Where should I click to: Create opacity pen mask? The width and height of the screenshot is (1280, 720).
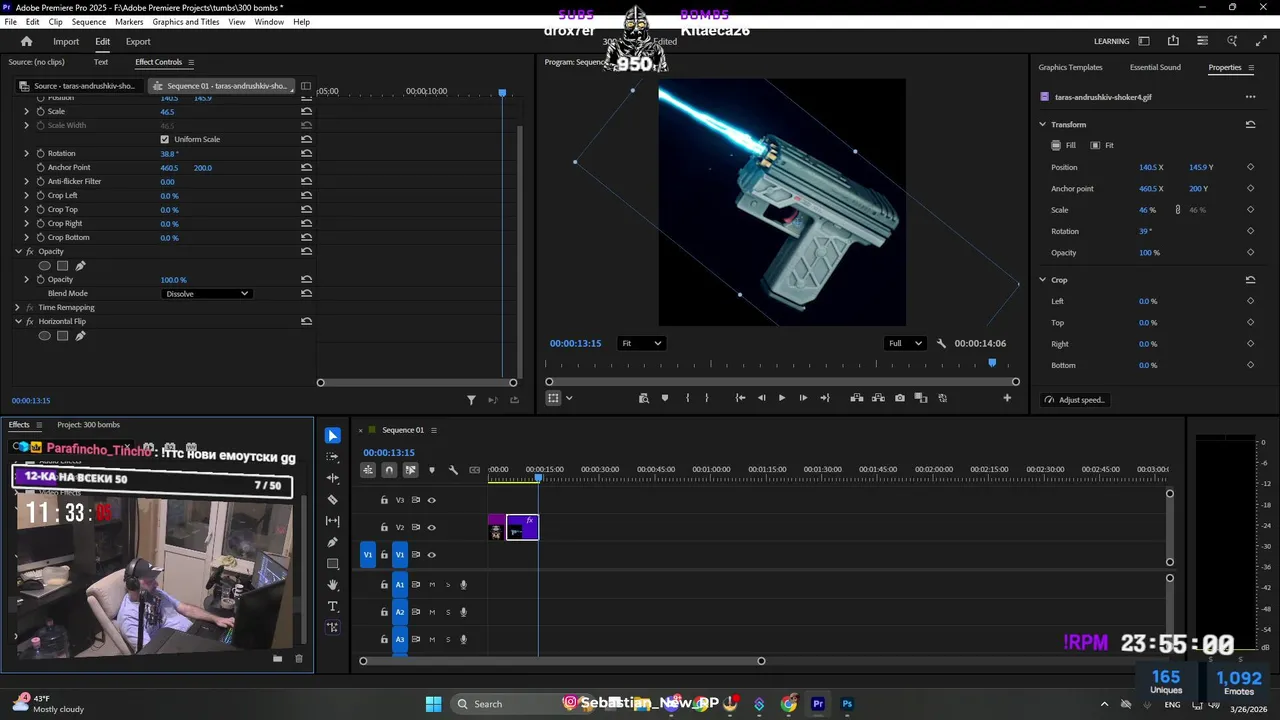80,266
